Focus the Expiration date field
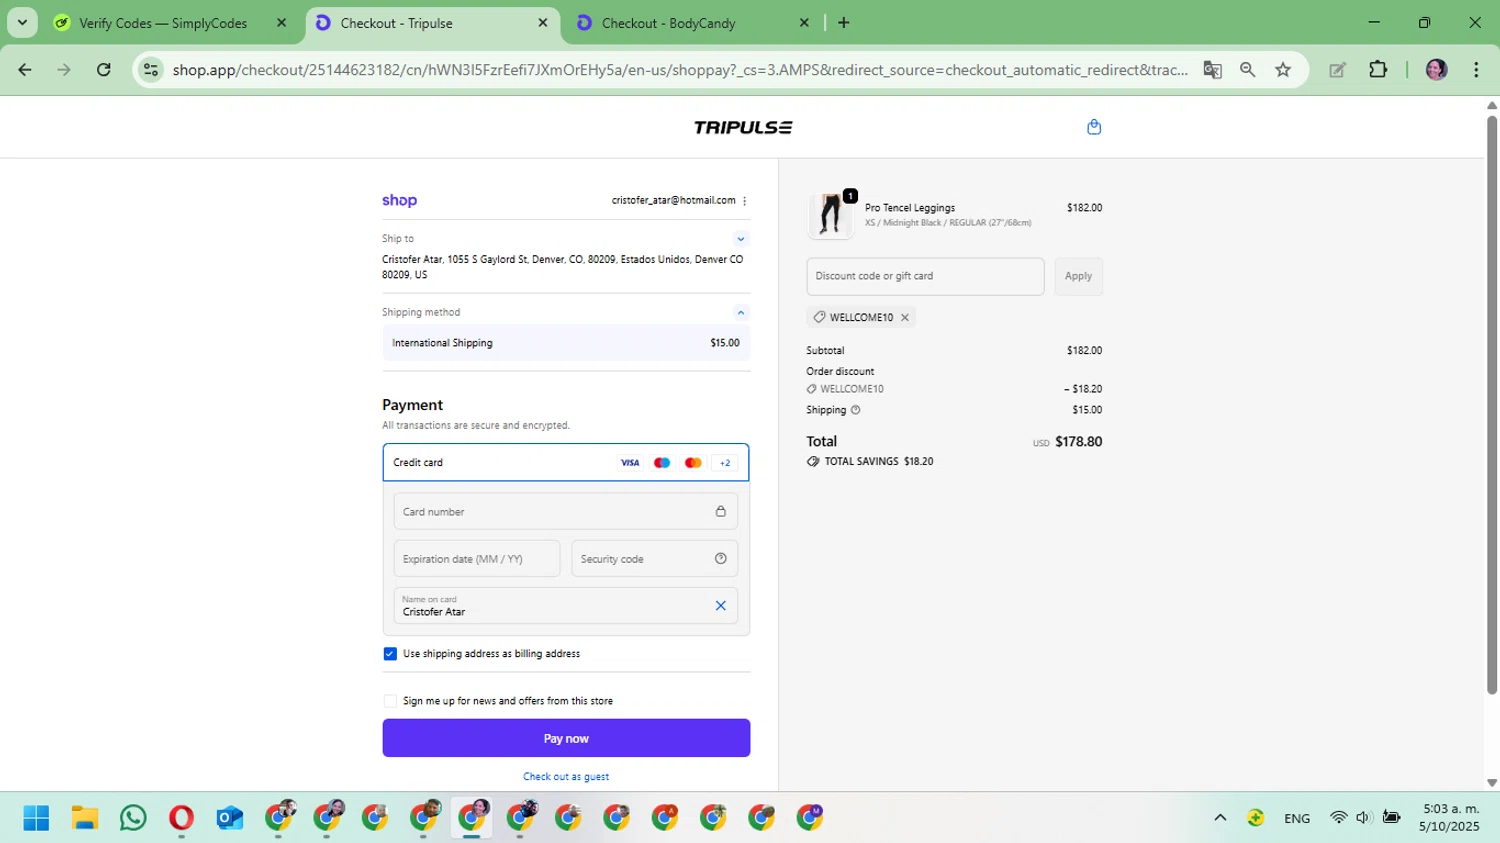This screenshot has width=1500, height=843. 477,559
